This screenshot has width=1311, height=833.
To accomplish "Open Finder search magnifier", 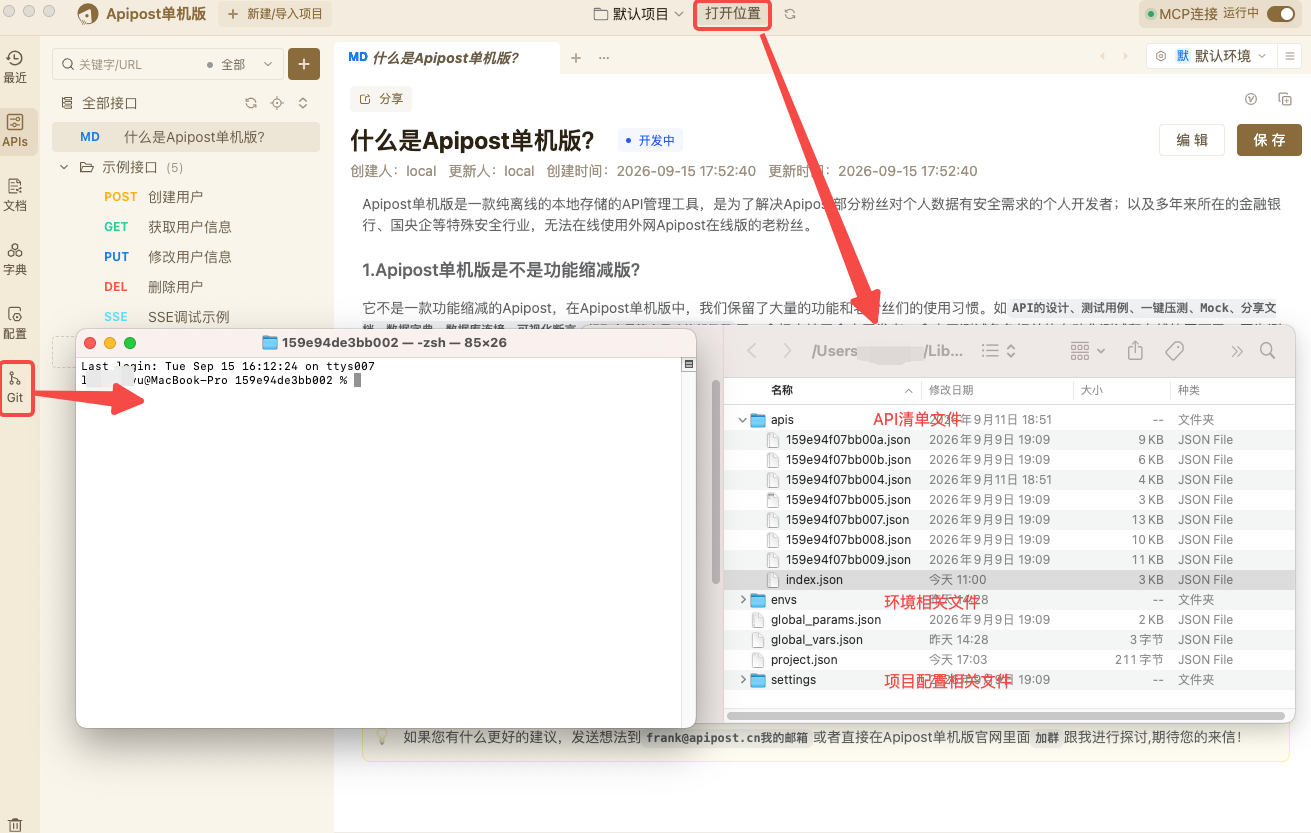I will [1267, 351].
